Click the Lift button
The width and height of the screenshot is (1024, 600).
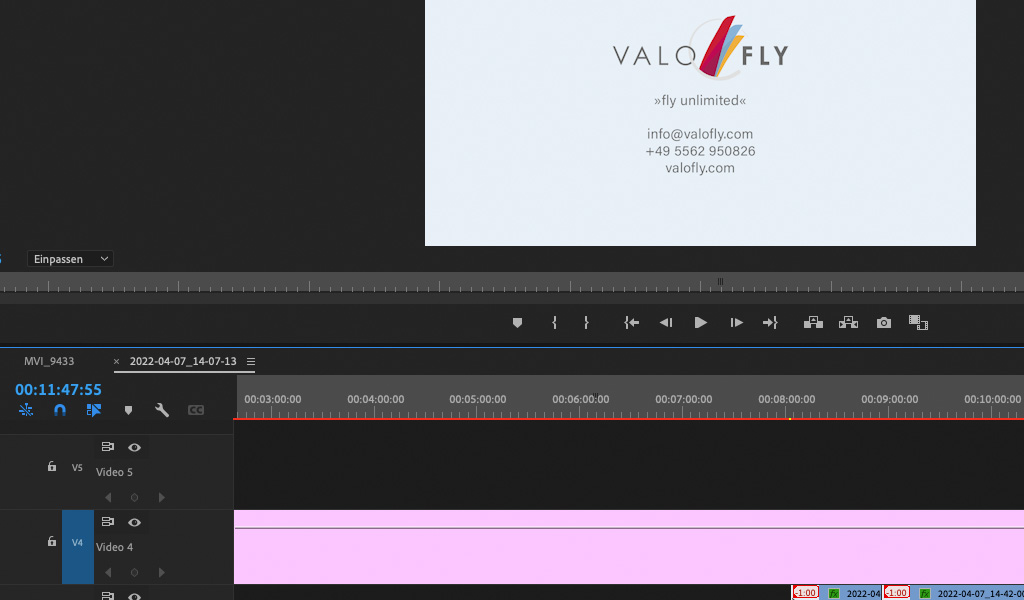point(813,323)
